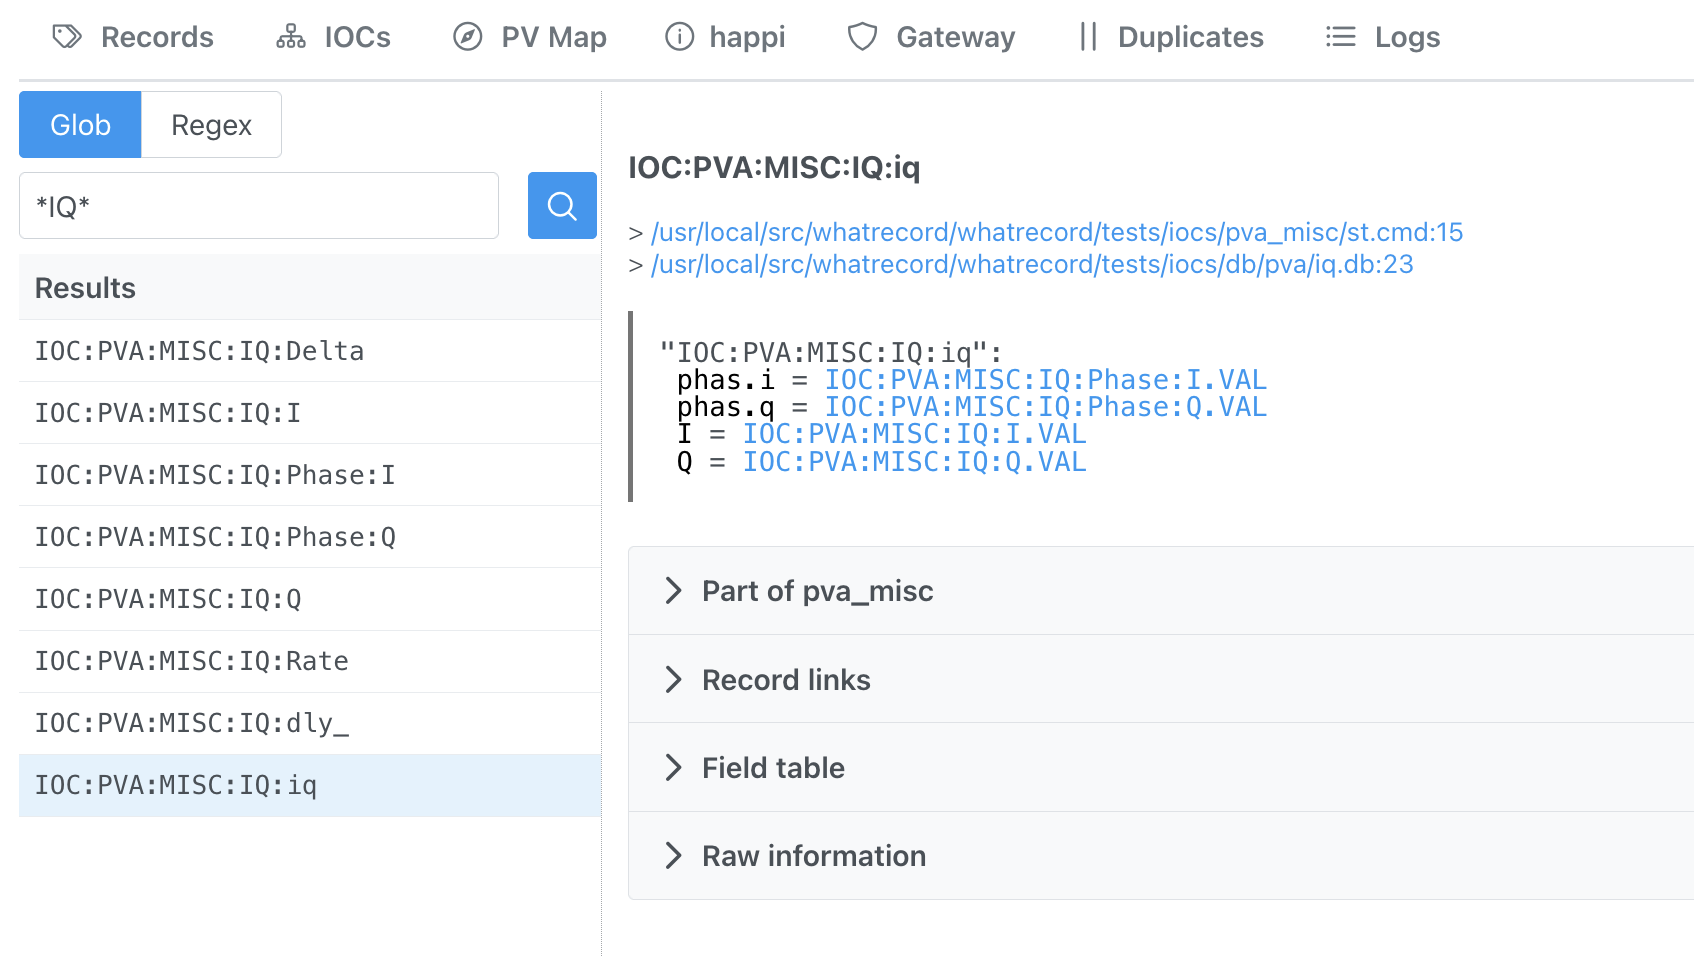Click the Records tag icon
Screen dimensions: 1694x956
(x=67, y=37)
